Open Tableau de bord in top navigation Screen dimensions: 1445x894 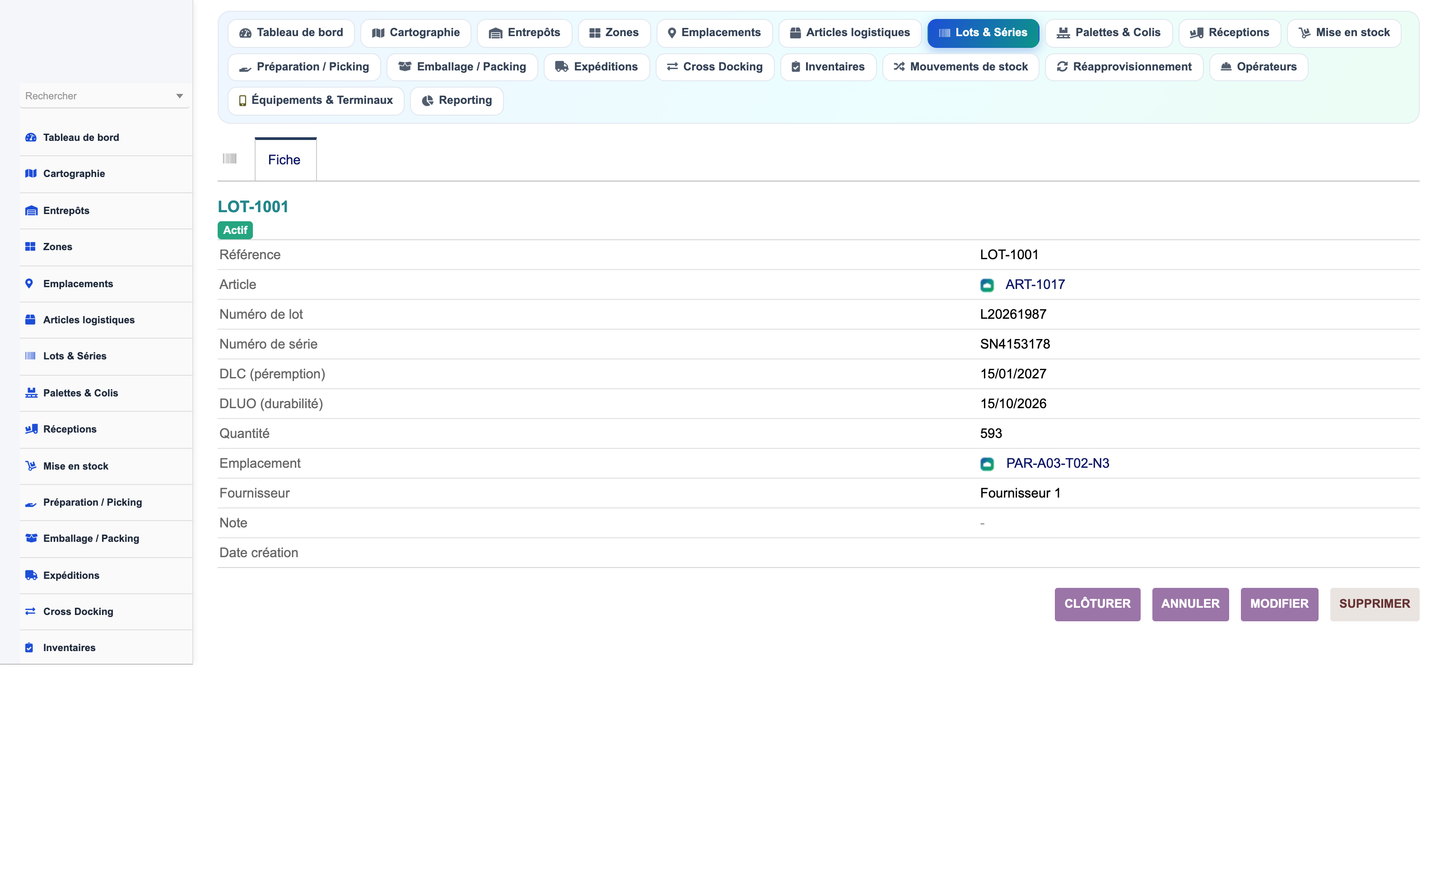tap(291, 33)
